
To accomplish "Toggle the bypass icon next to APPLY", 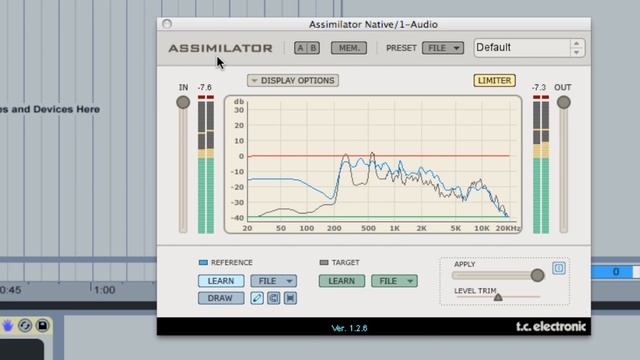I will pos(559,268).
